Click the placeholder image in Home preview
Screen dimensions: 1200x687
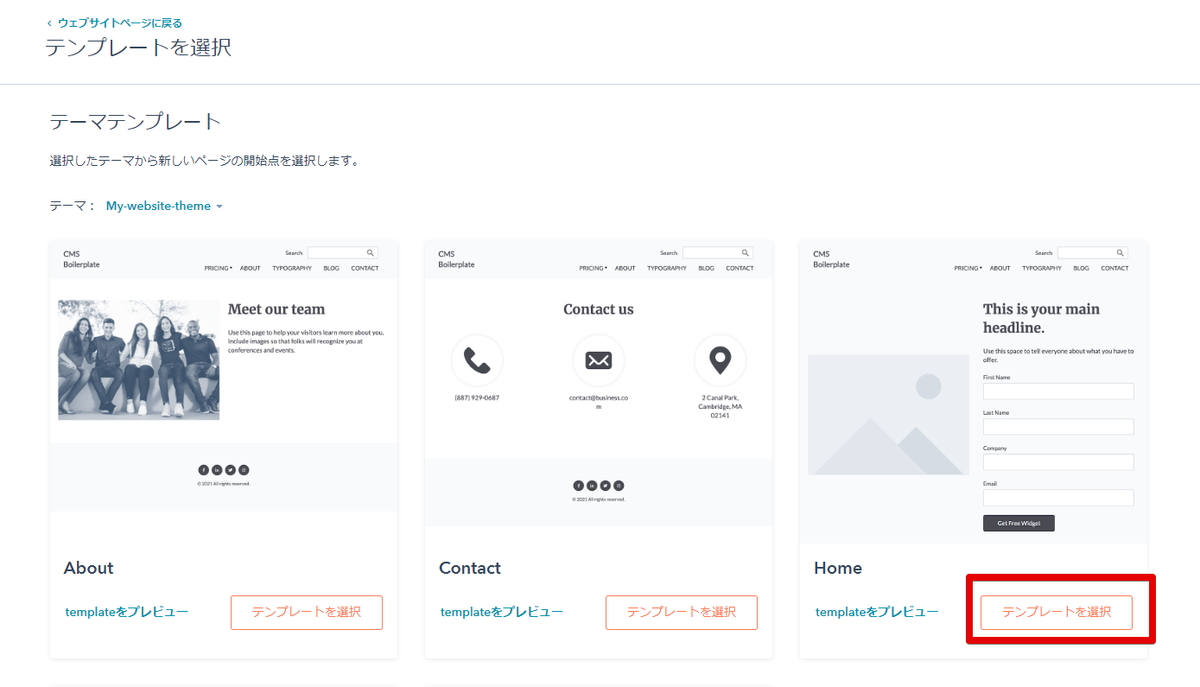(x=888, y=414)
